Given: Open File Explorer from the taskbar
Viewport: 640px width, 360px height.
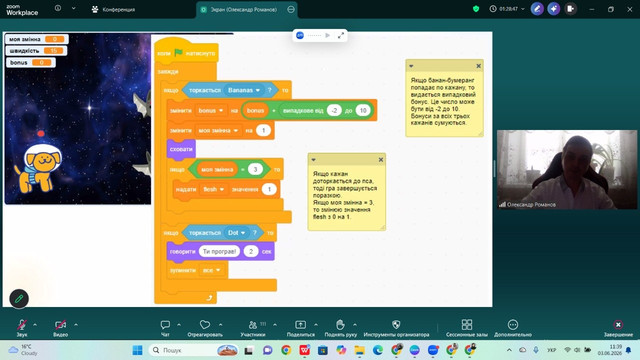Looking at the screenshot, I should (359, 350).
